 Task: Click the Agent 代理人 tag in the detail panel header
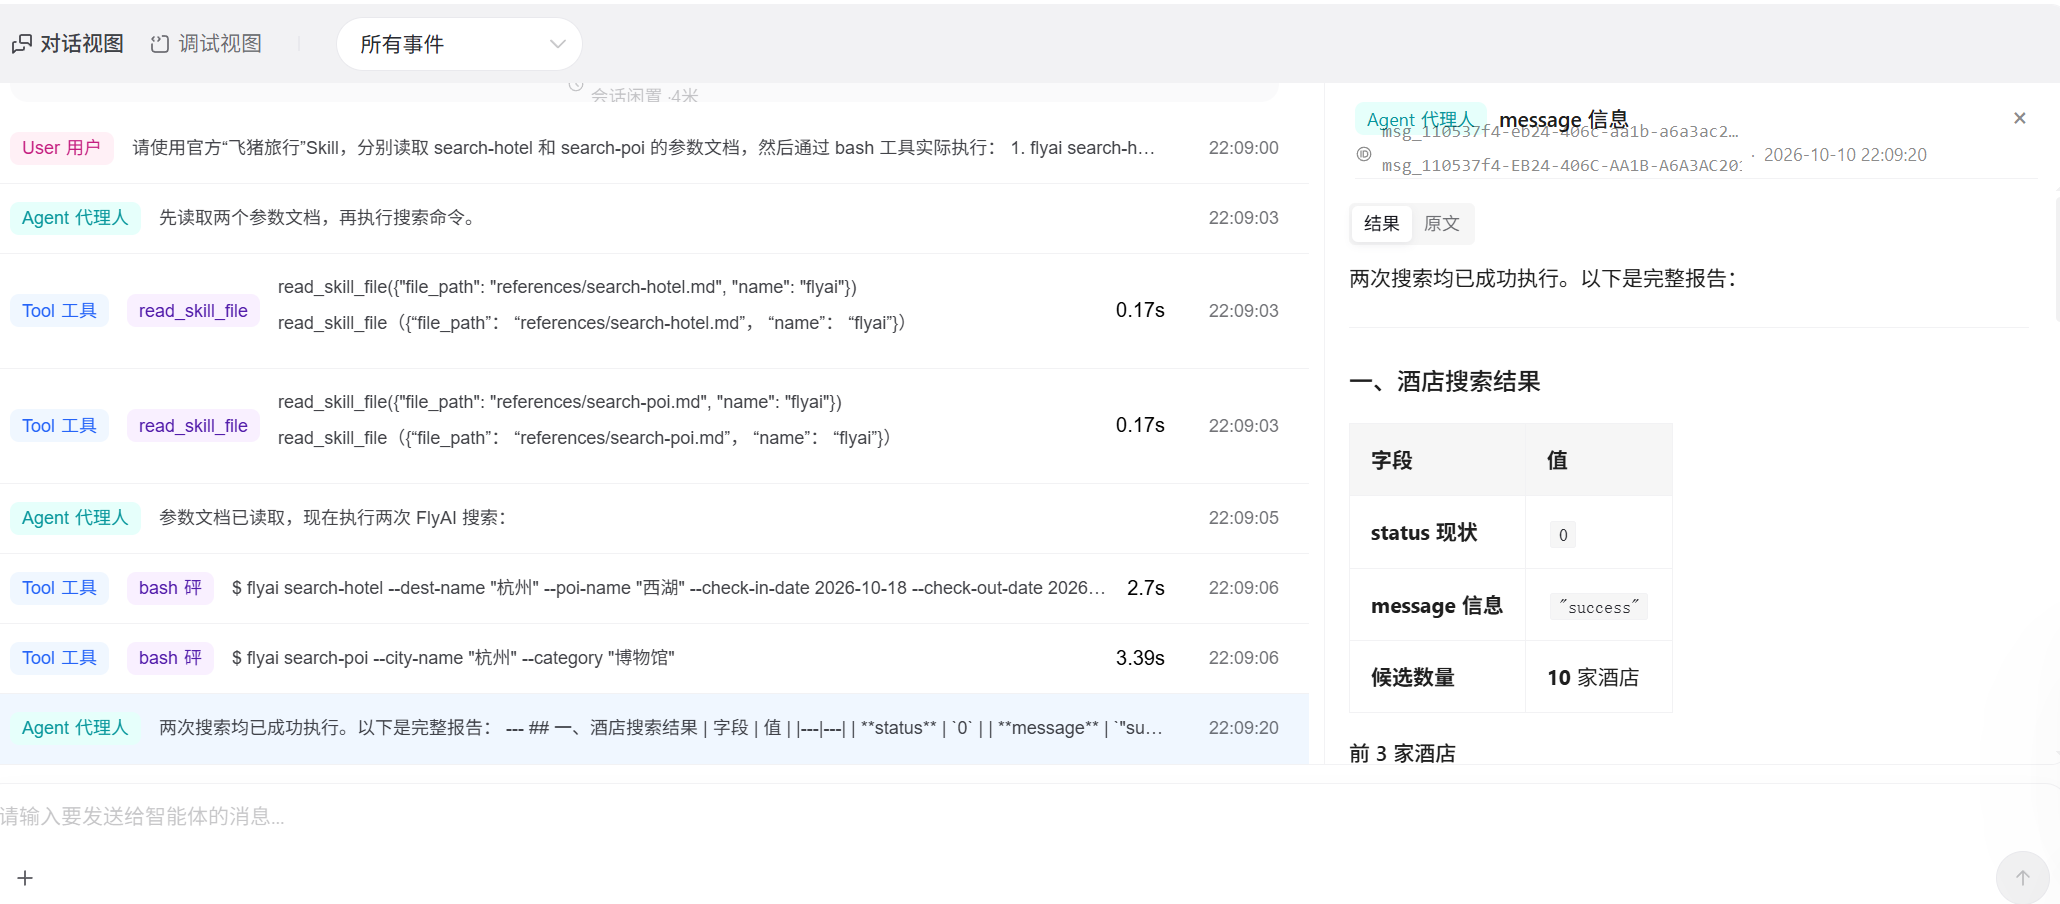click(1420, 120)
